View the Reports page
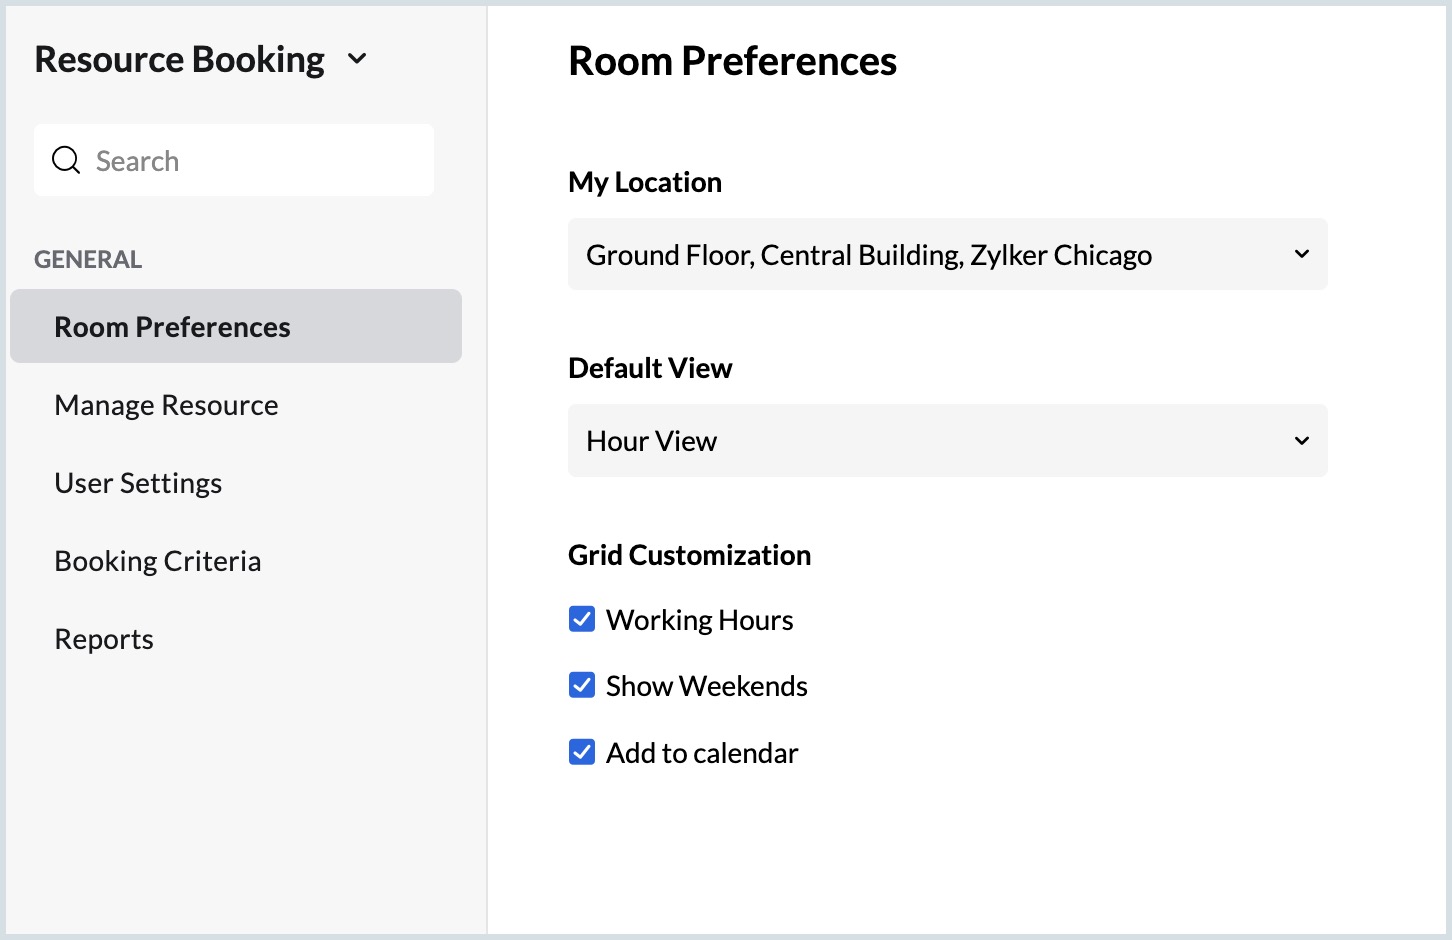 [x=104, y=639]
